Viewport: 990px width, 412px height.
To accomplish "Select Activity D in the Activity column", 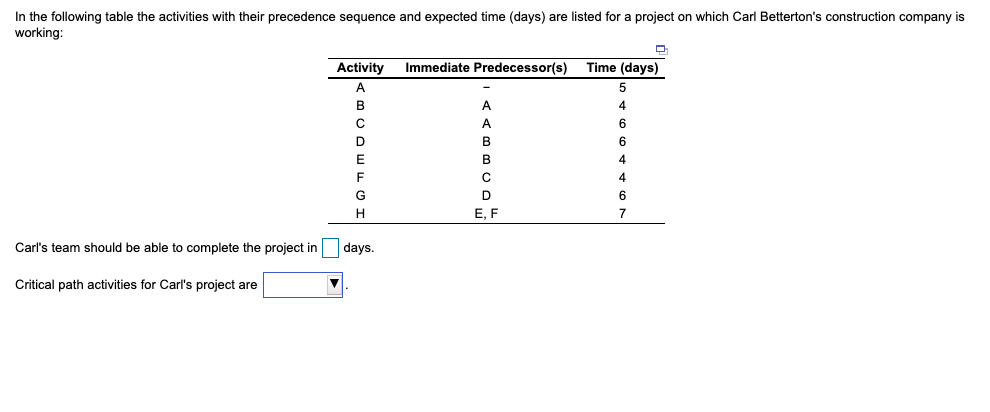I will pyautogui.click(x=360, y=141).
